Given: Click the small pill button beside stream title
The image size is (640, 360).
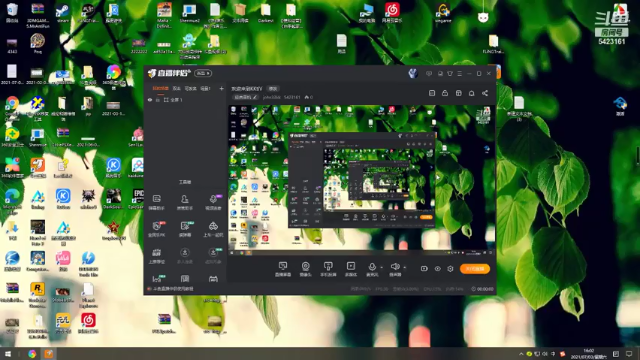Looking at the screenshot, I should [273, 89].
